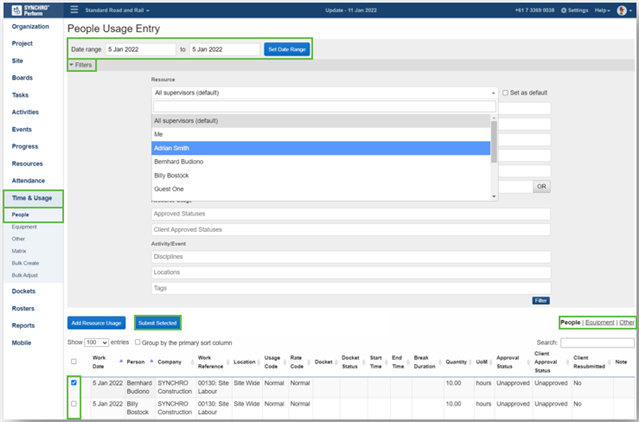The image size is (639, 422).
Task: Click Submit Selected button
Action: click(158, 323)
